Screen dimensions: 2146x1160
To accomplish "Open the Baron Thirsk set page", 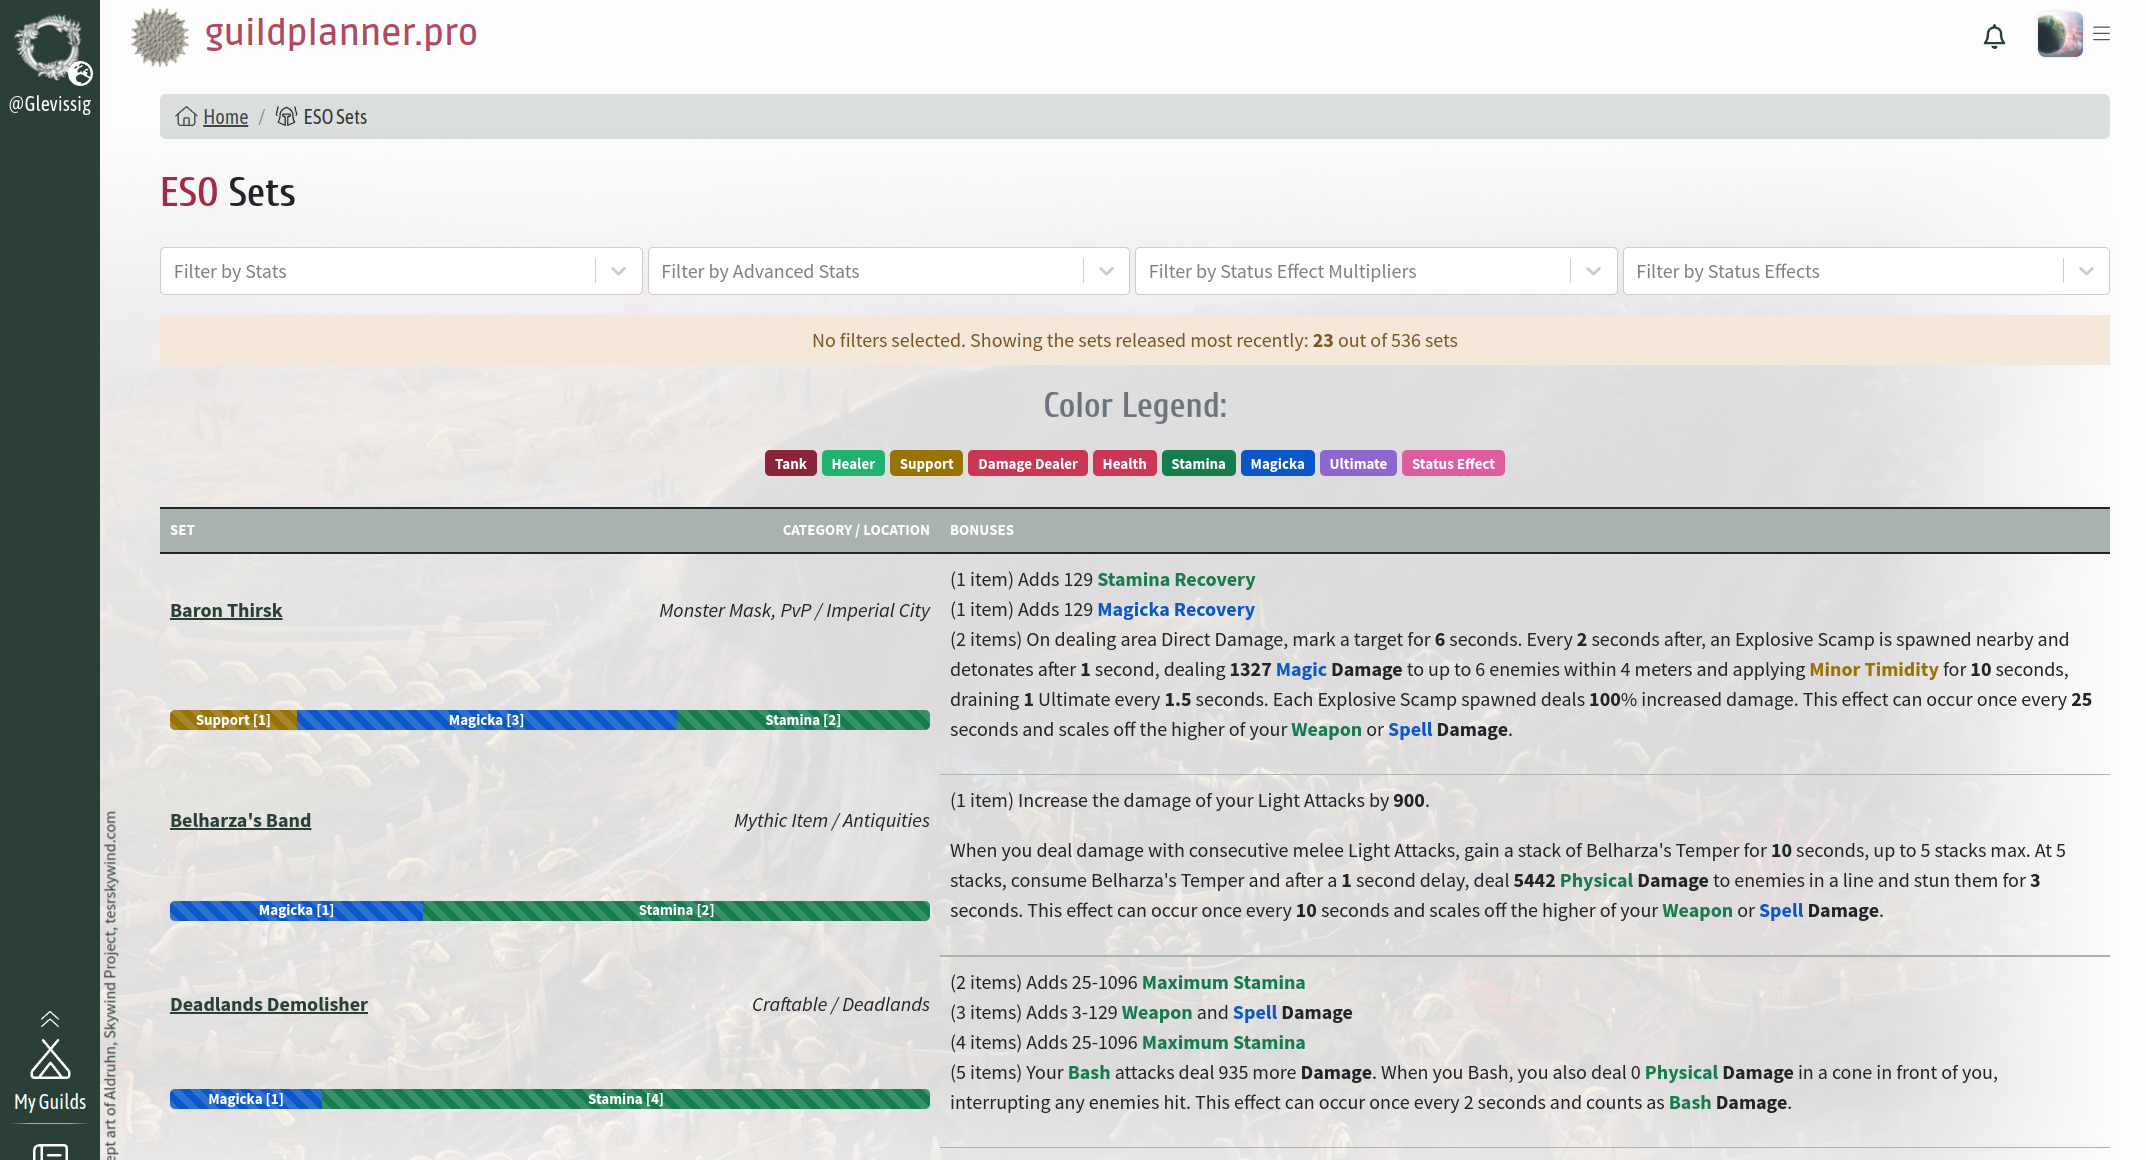I will click(226, 610).
